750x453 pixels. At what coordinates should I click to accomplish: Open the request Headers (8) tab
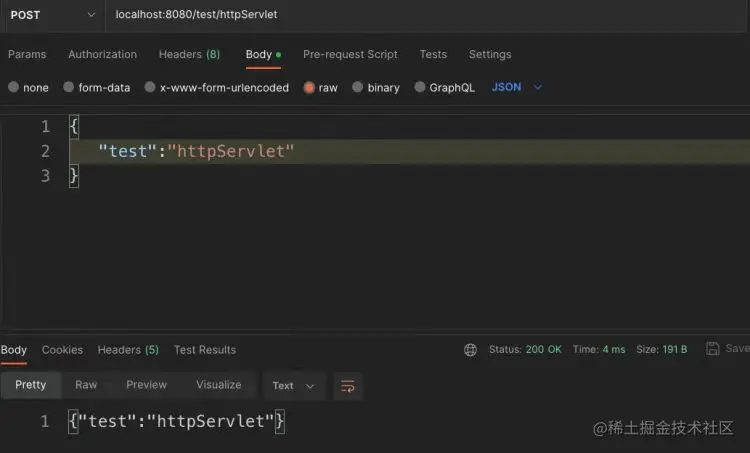[x=189, y=55]
